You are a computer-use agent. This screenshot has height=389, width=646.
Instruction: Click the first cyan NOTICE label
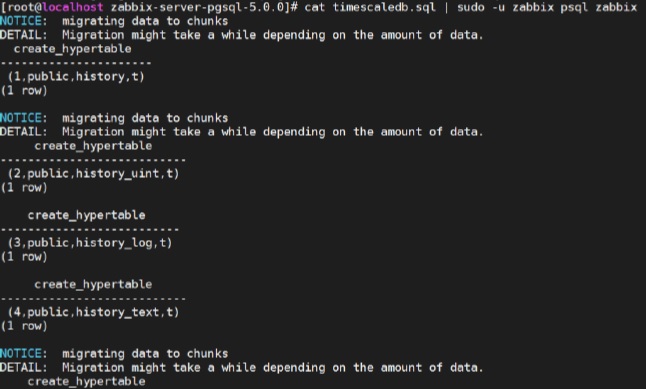(21, 21)
